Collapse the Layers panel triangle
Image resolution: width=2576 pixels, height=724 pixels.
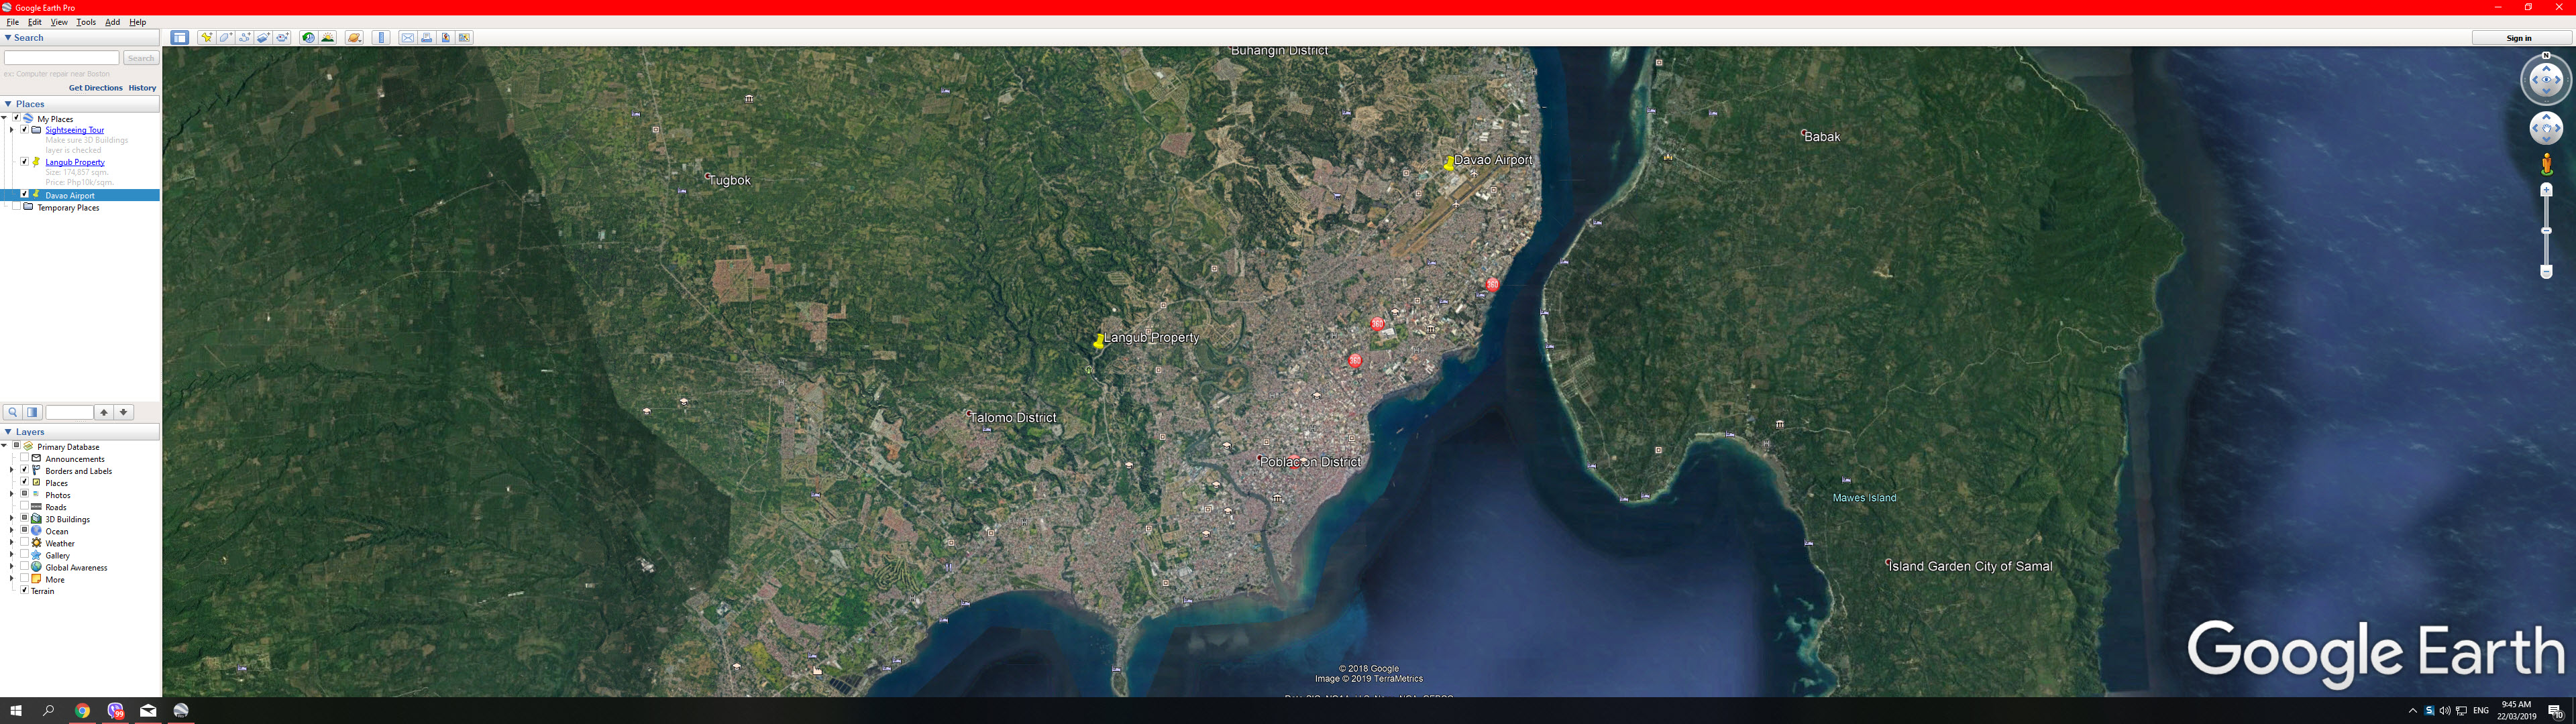click(x=8, y=432)
